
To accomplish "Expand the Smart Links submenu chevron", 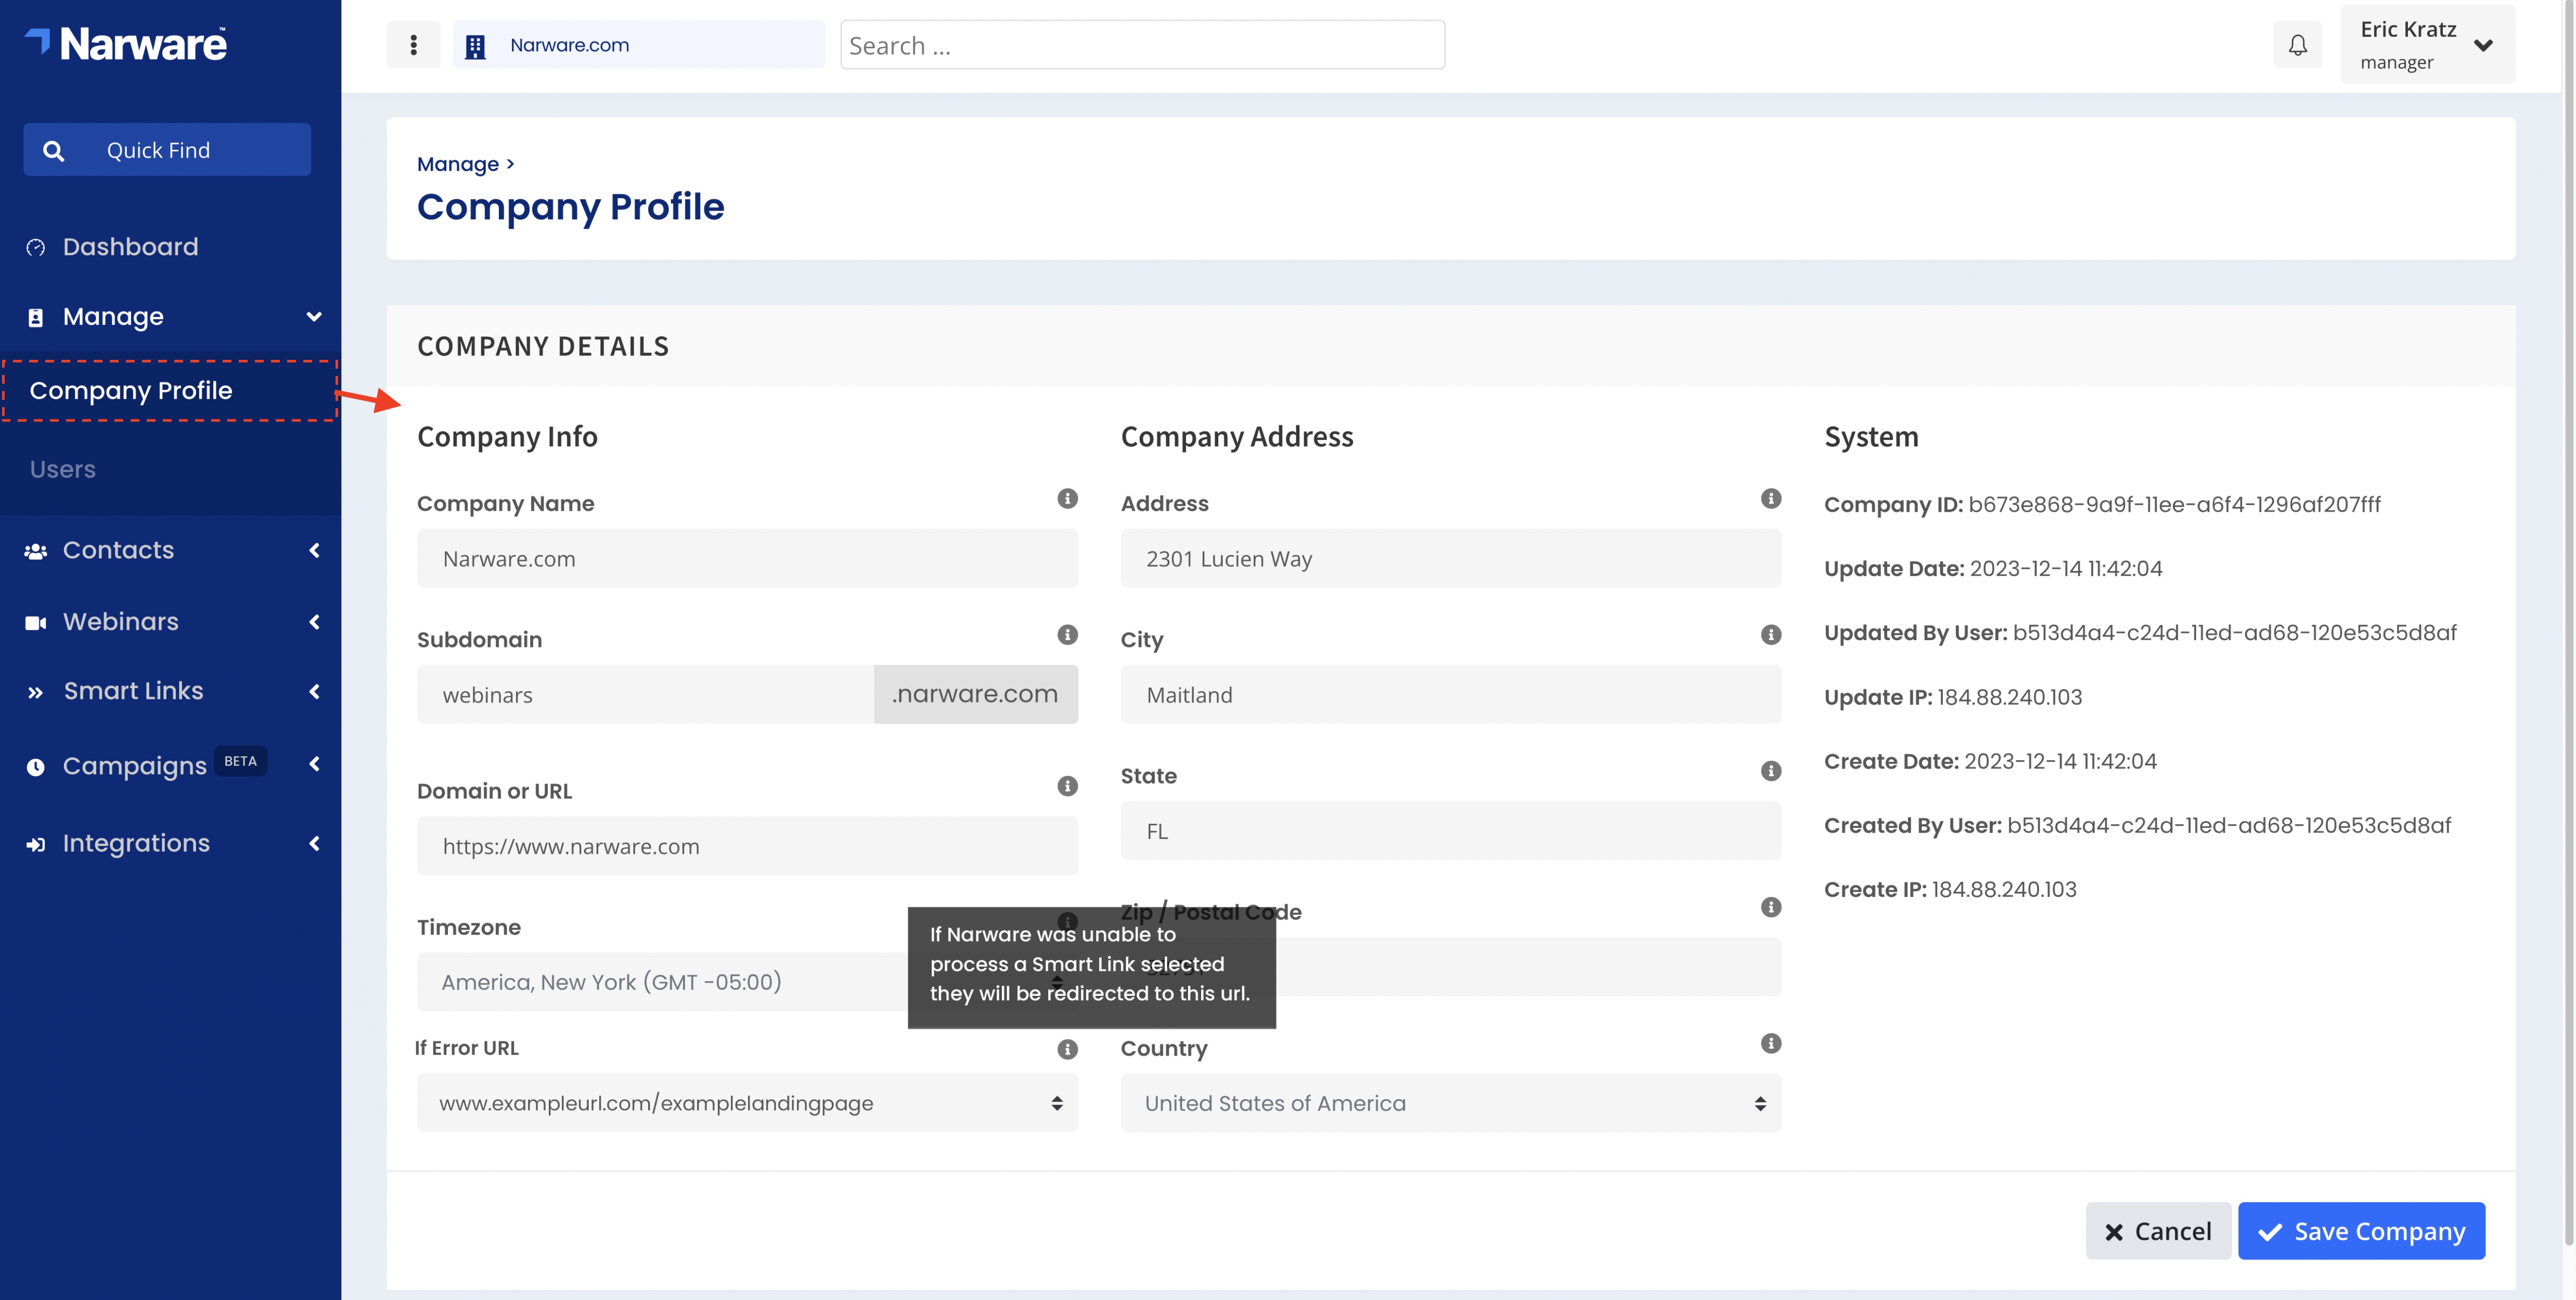I will (314, 691).
